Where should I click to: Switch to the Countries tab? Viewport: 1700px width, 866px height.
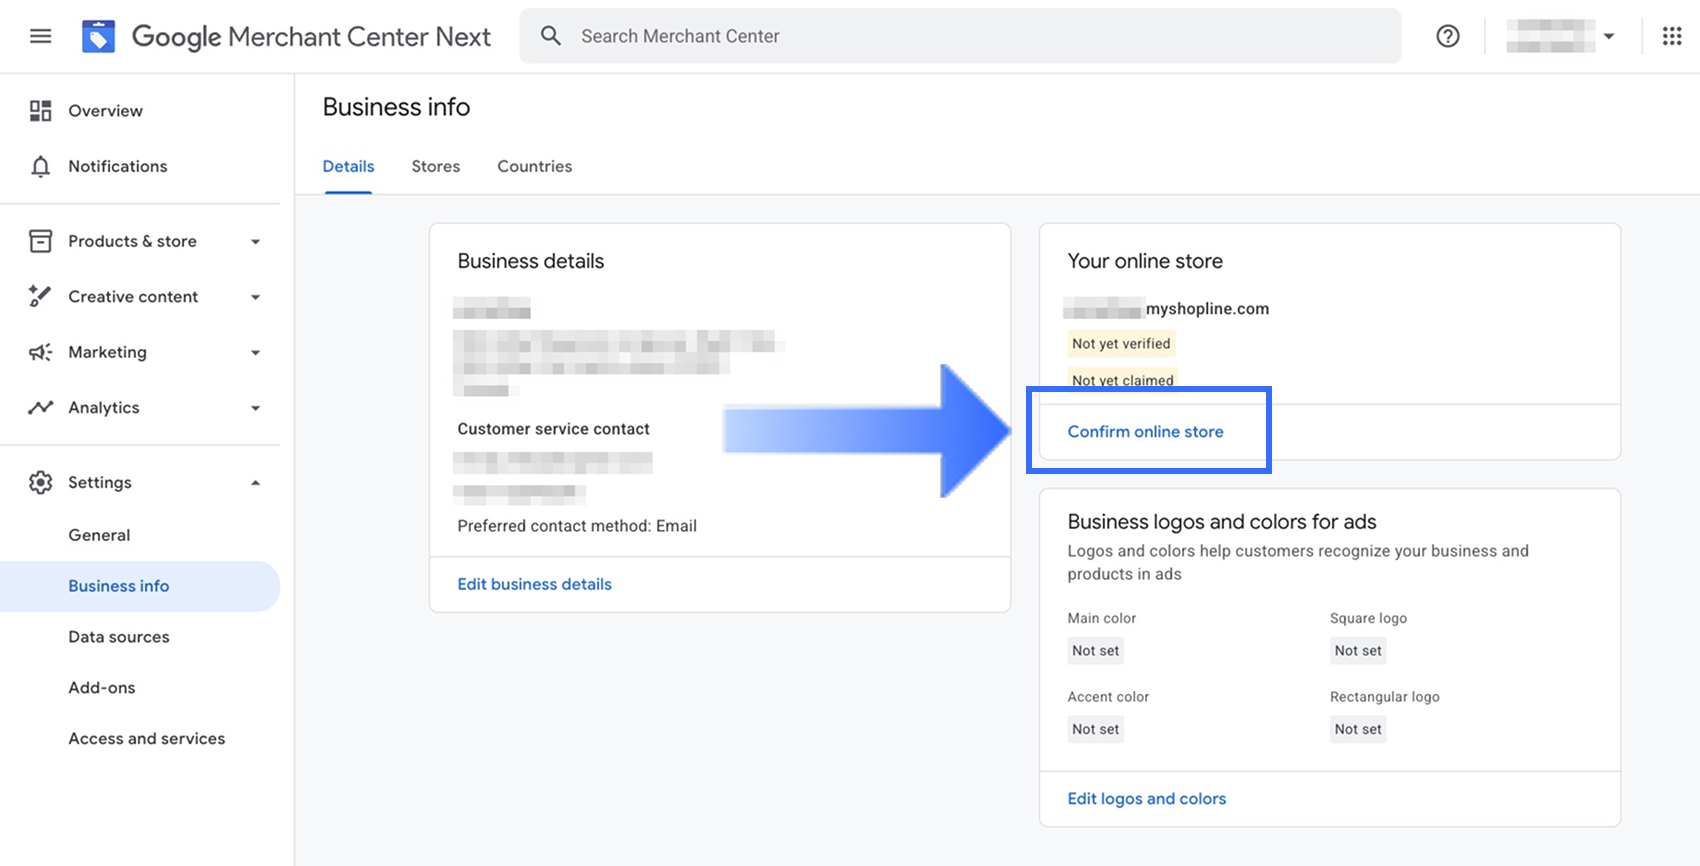pyautogui.click(x=534, y=166)
